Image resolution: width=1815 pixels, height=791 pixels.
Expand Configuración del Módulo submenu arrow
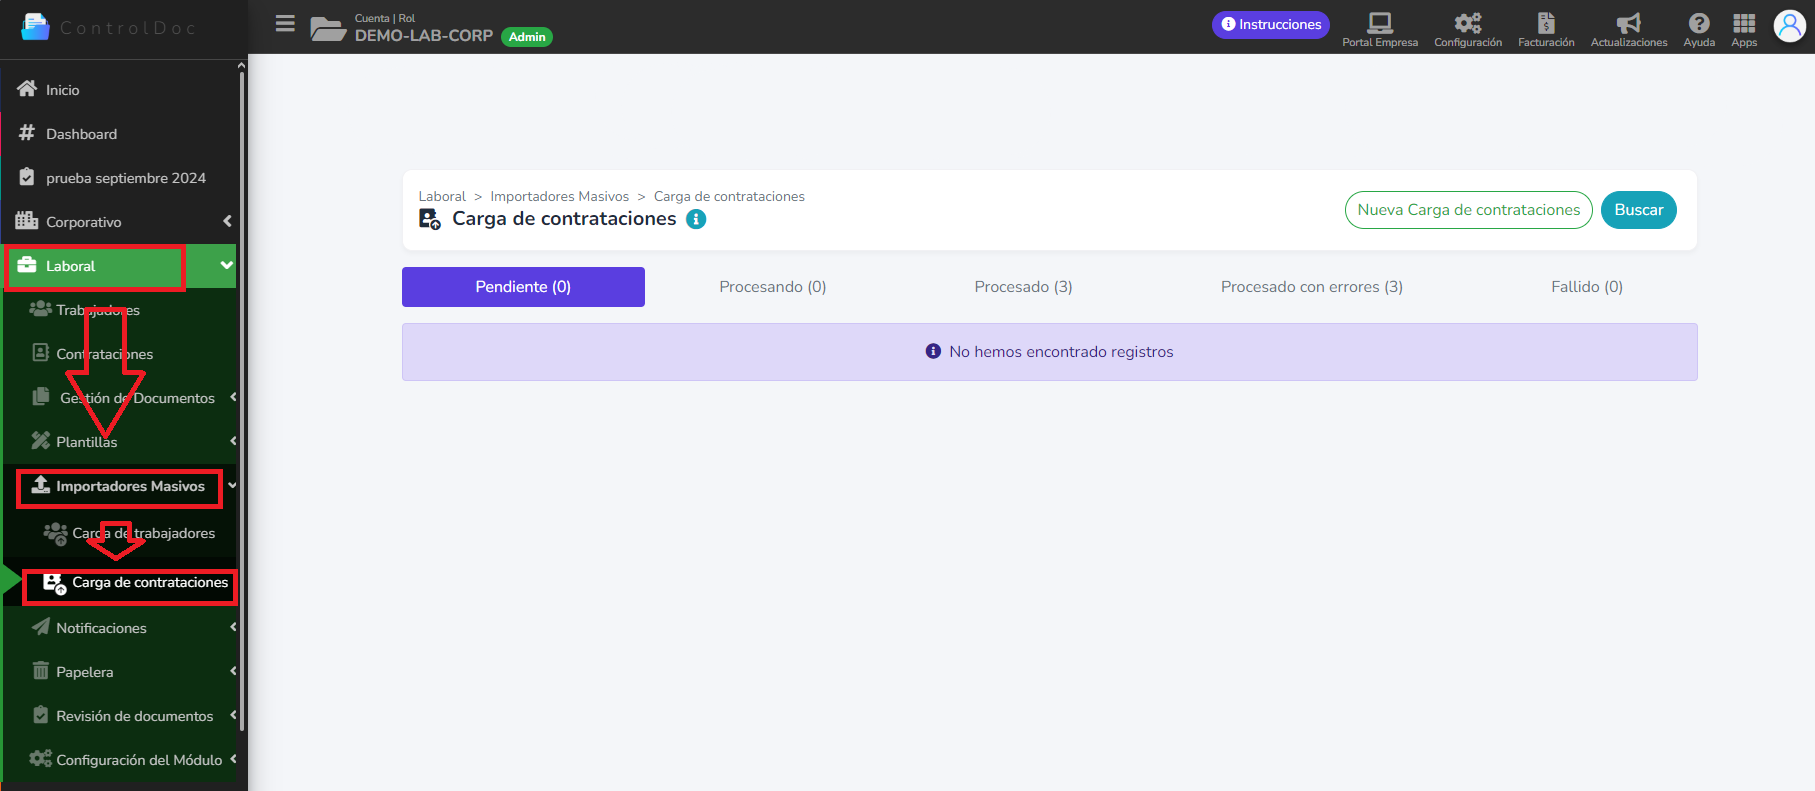pos(233,759)
